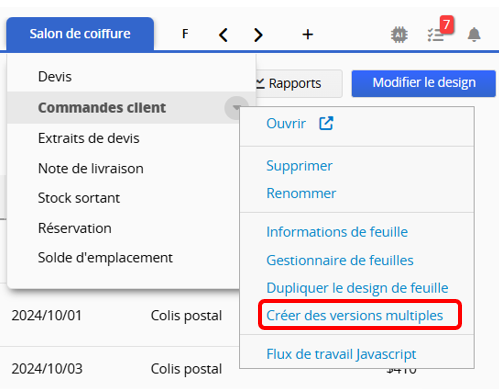Image resolution: width=499 pixels, height=389 pixels.
Task: Go to next tab with right chevron
Action: tap(258, 35)
